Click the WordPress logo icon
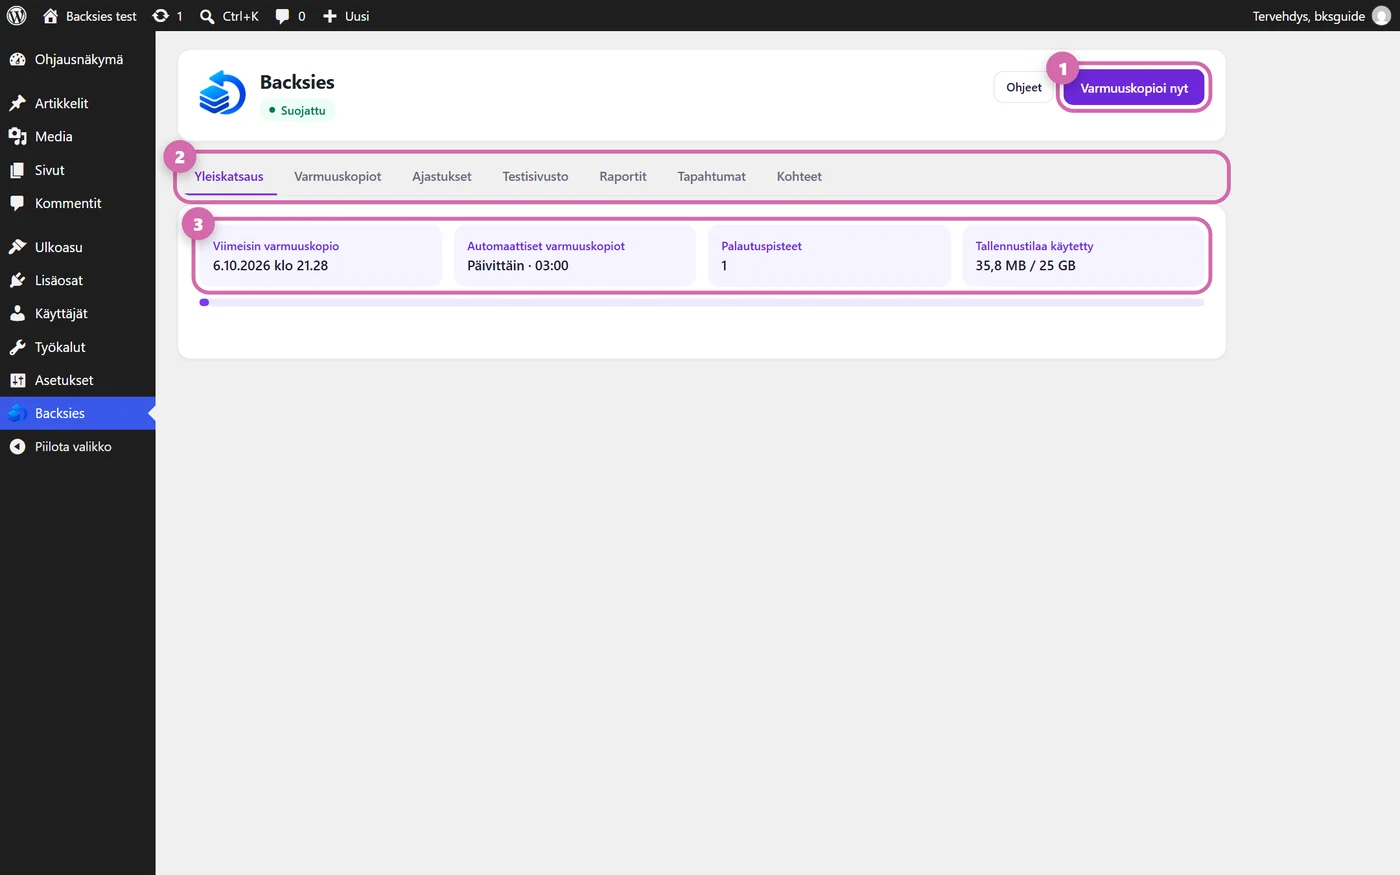The image size is (1400, 875). [x=17, y=16]
